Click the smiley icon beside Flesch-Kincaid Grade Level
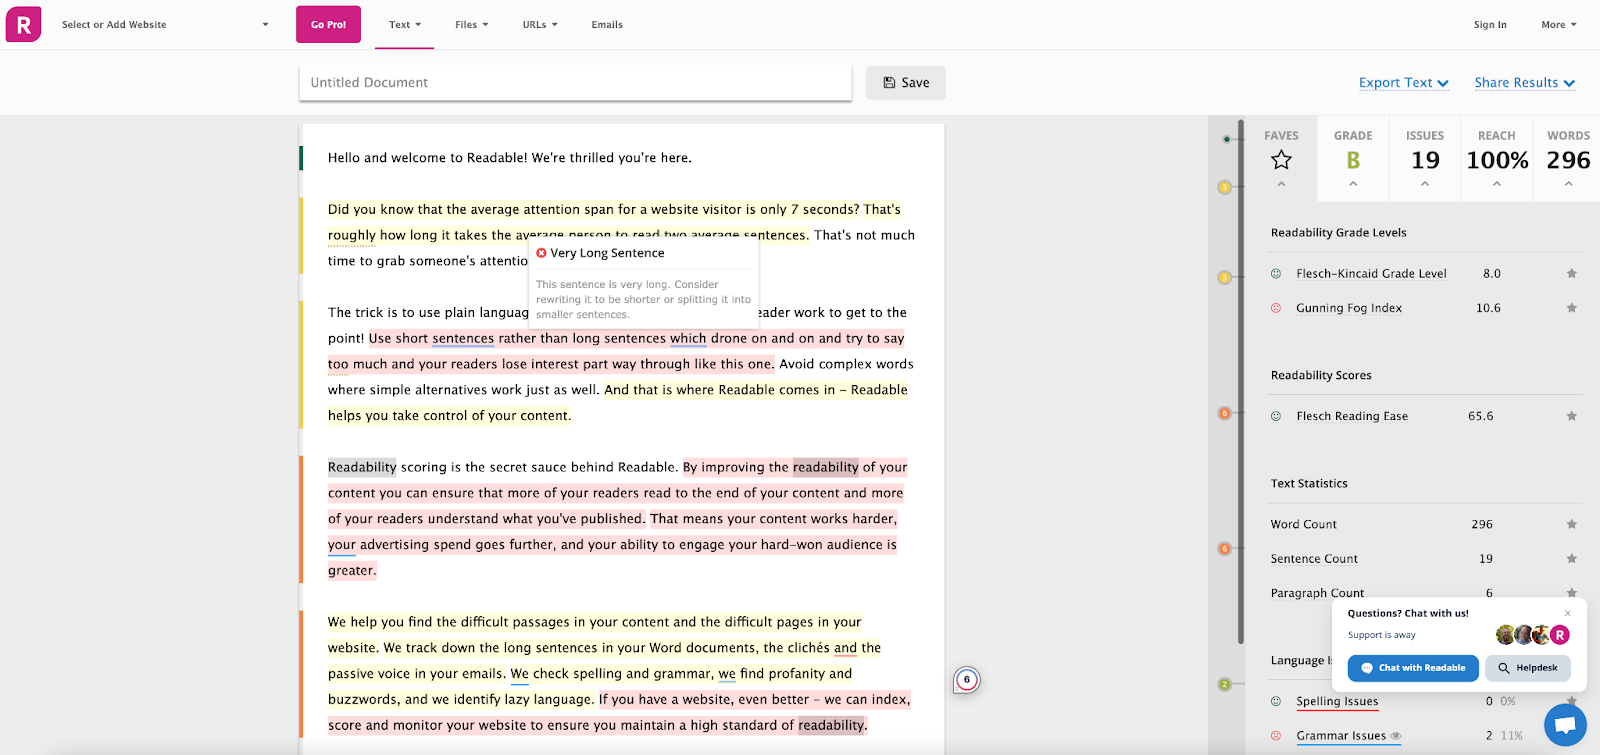The image size is (1600, 755). pos(1276,274)
